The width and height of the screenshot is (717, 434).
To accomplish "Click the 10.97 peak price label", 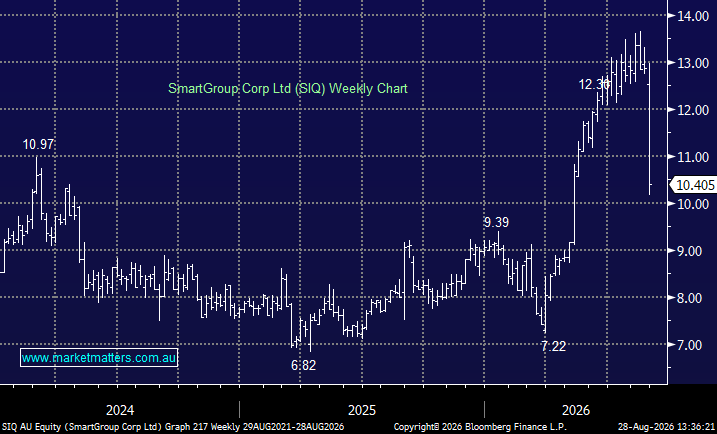I will [x=38, y=145].
